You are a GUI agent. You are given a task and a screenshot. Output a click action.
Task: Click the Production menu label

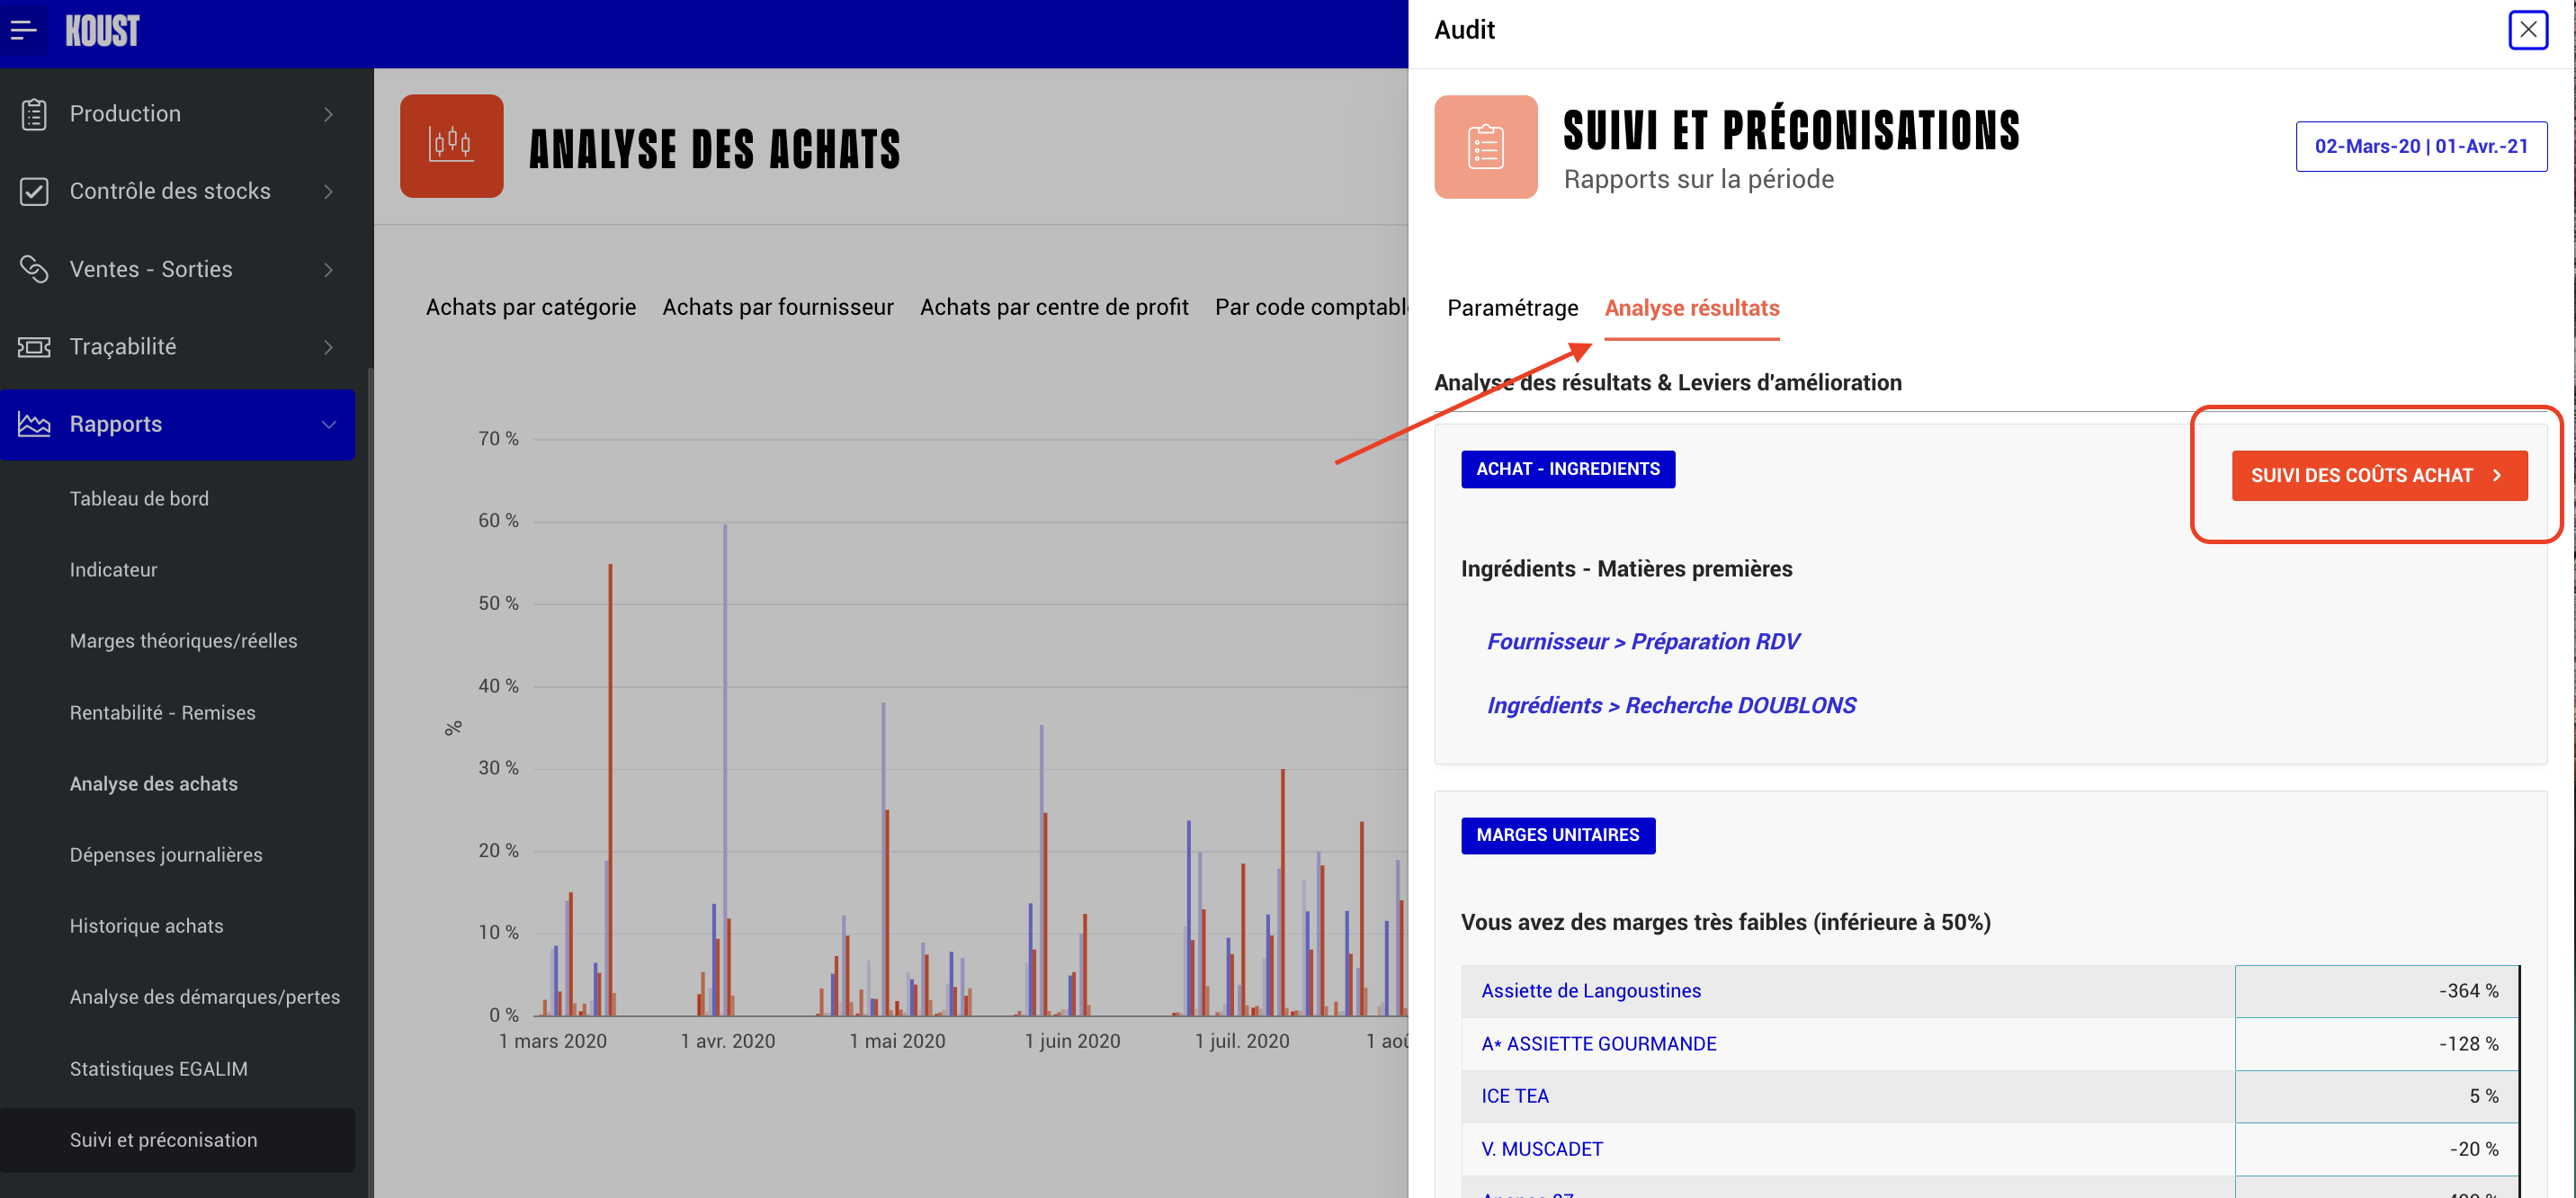pyautogui.click(x=125, y=113)
